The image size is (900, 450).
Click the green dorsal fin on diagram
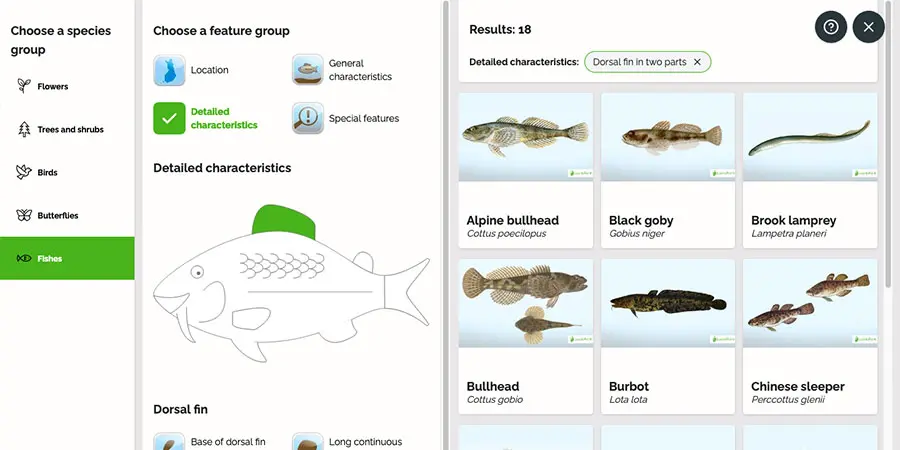tap(284, 222)
